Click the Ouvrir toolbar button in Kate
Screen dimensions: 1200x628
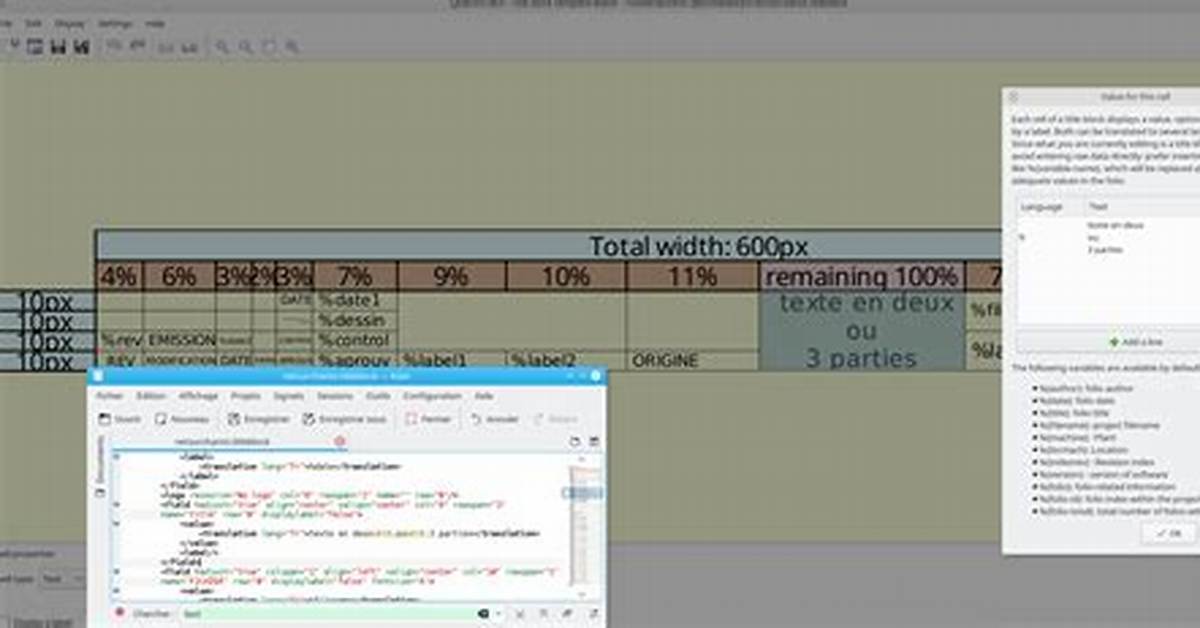click(x=121, y=419)
